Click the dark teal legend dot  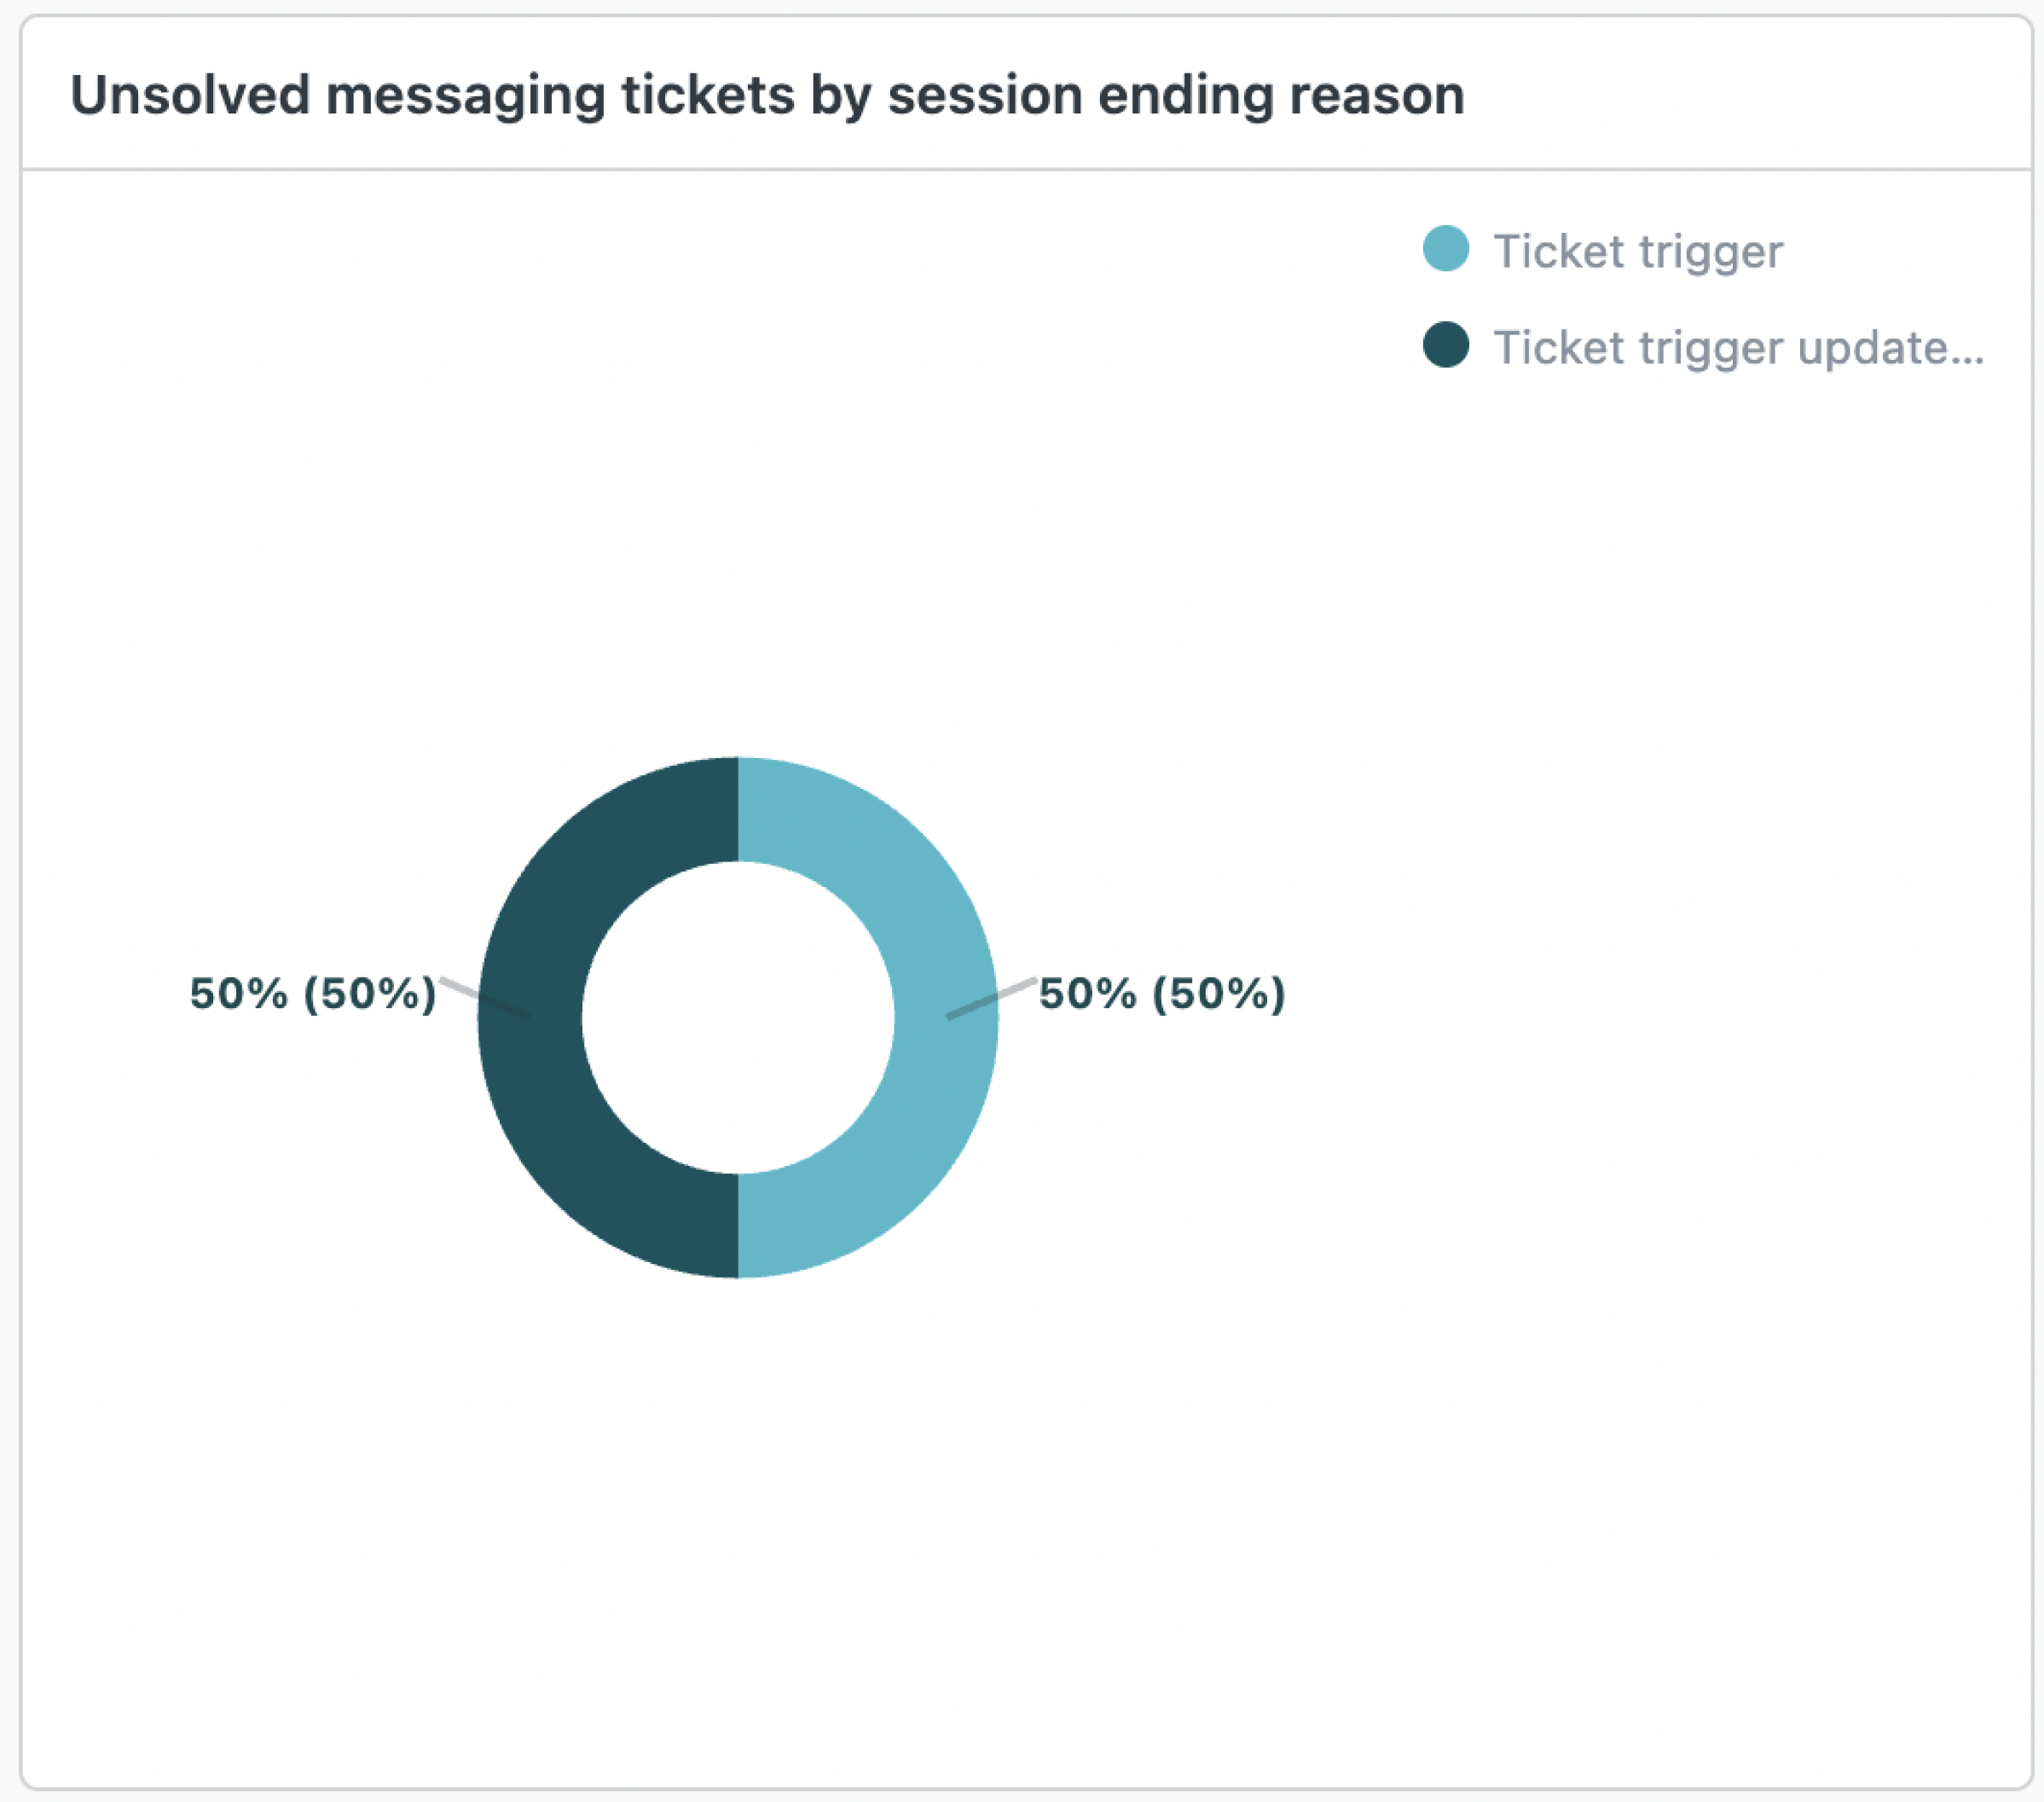click(x=1445, y=345)
